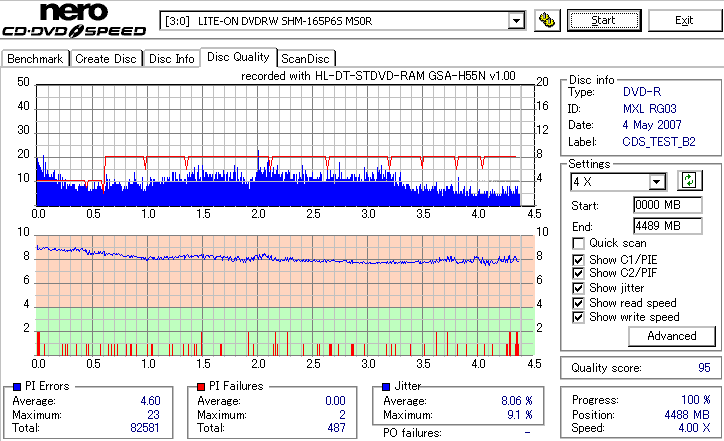724x441 pixels.
Task: Click the jitter and PIF graph area
Action: click(285, 296)
